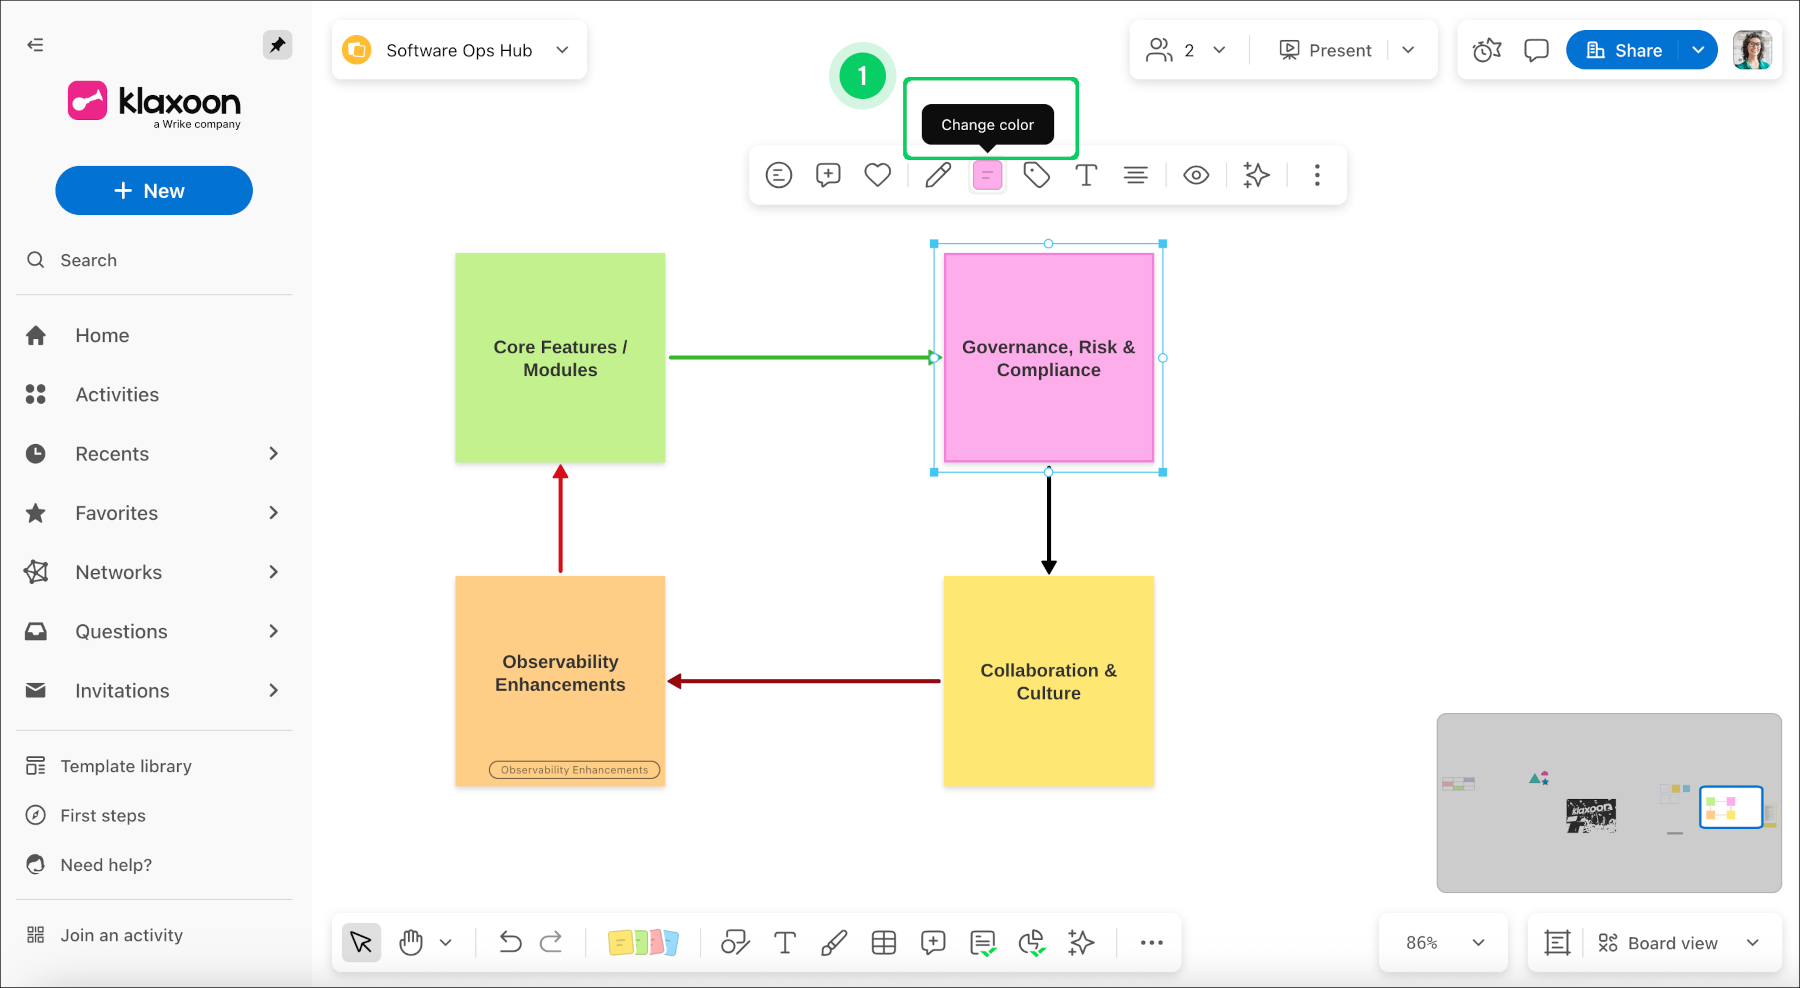Go to Home in the sidebar

(x=102, y=336)
